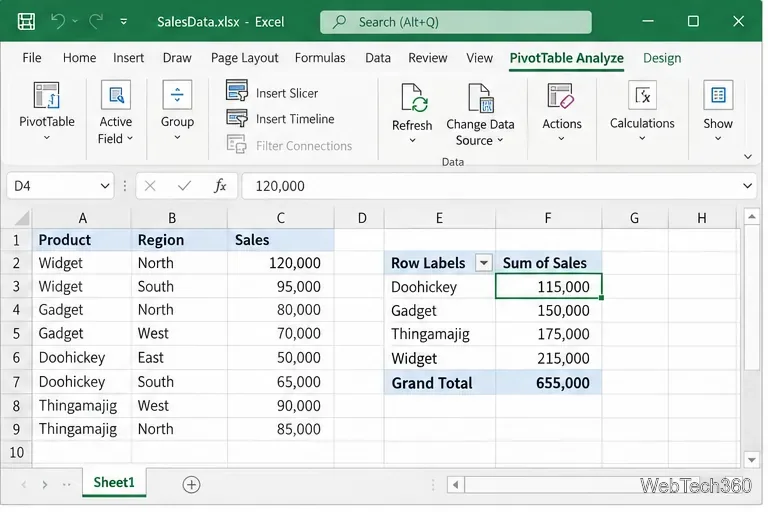This screenshot has width=768, height=512.
Task: Click Filter Connections icon
Action: [x=237, y=145]
